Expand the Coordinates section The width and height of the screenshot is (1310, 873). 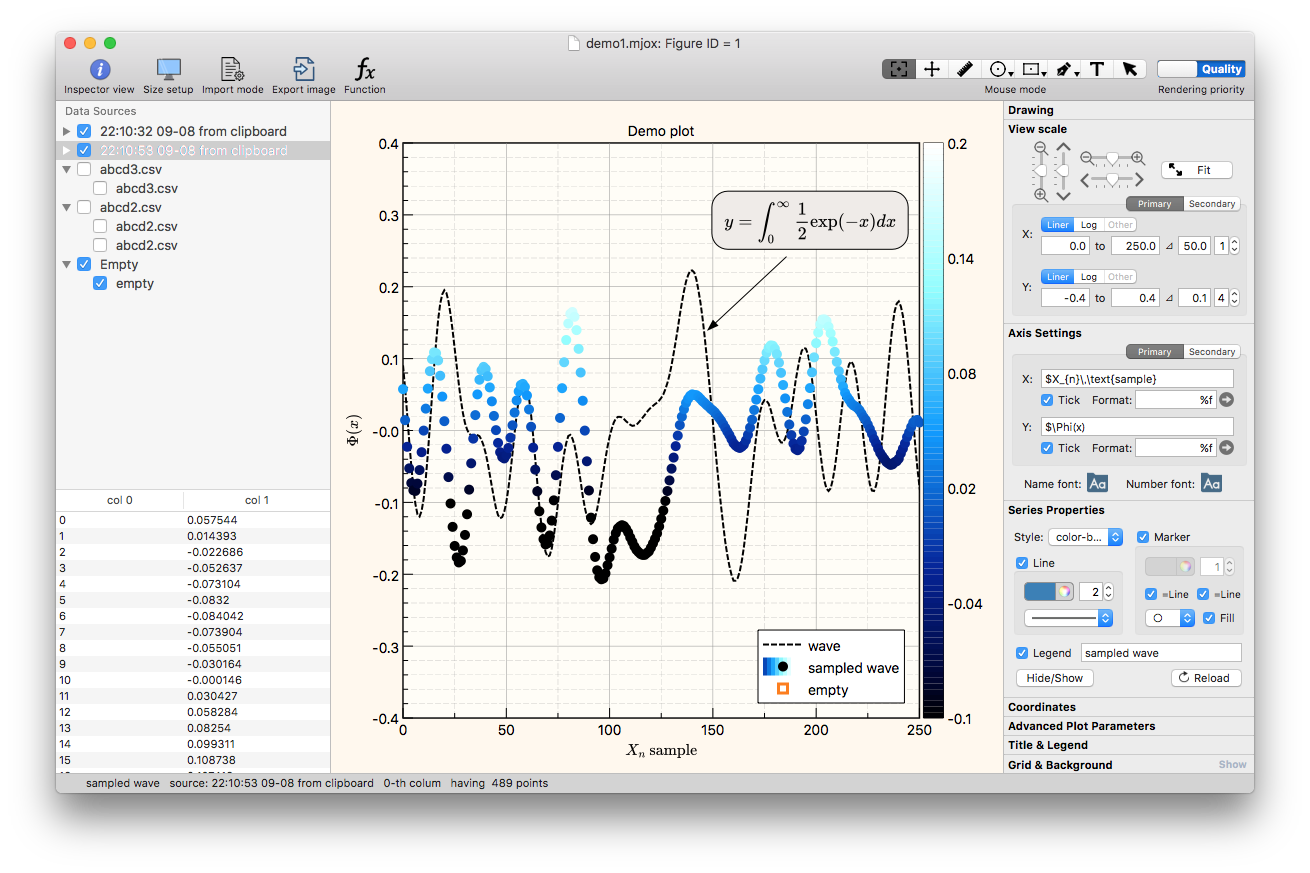(x=1041, y=707)
